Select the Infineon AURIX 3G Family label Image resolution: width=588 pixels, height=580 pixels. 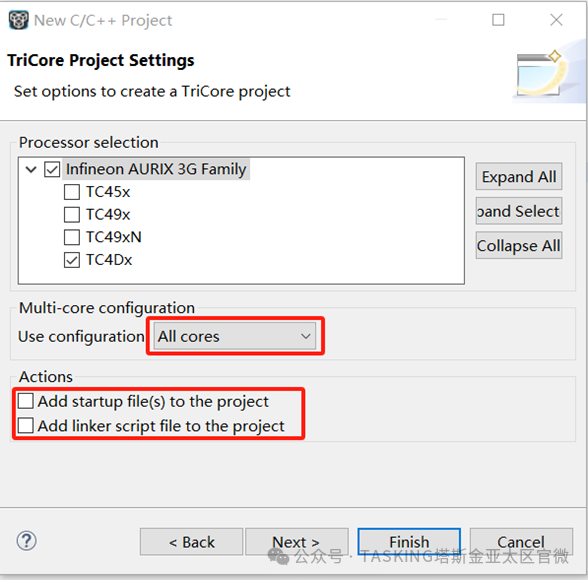pos(156,169)
